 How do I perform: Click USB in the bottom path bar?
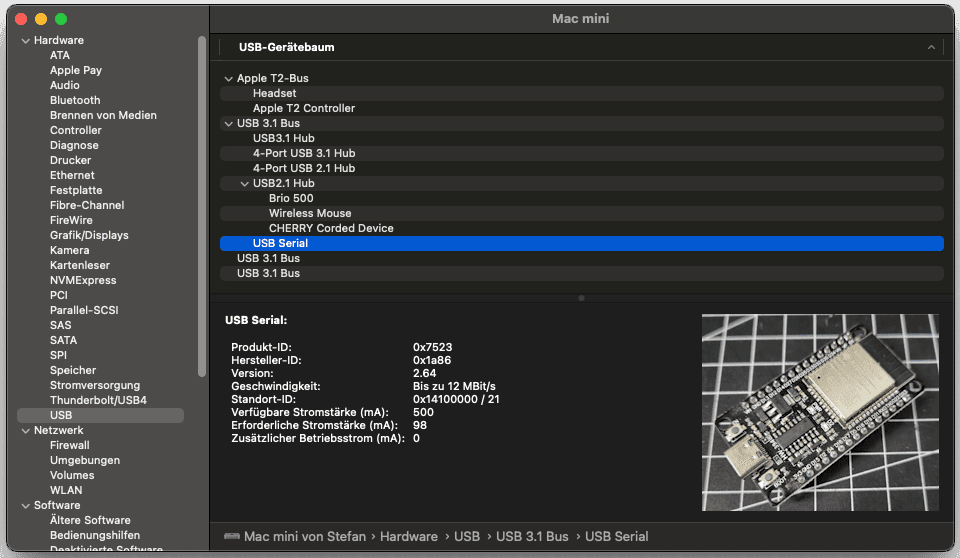coord(467,537)
